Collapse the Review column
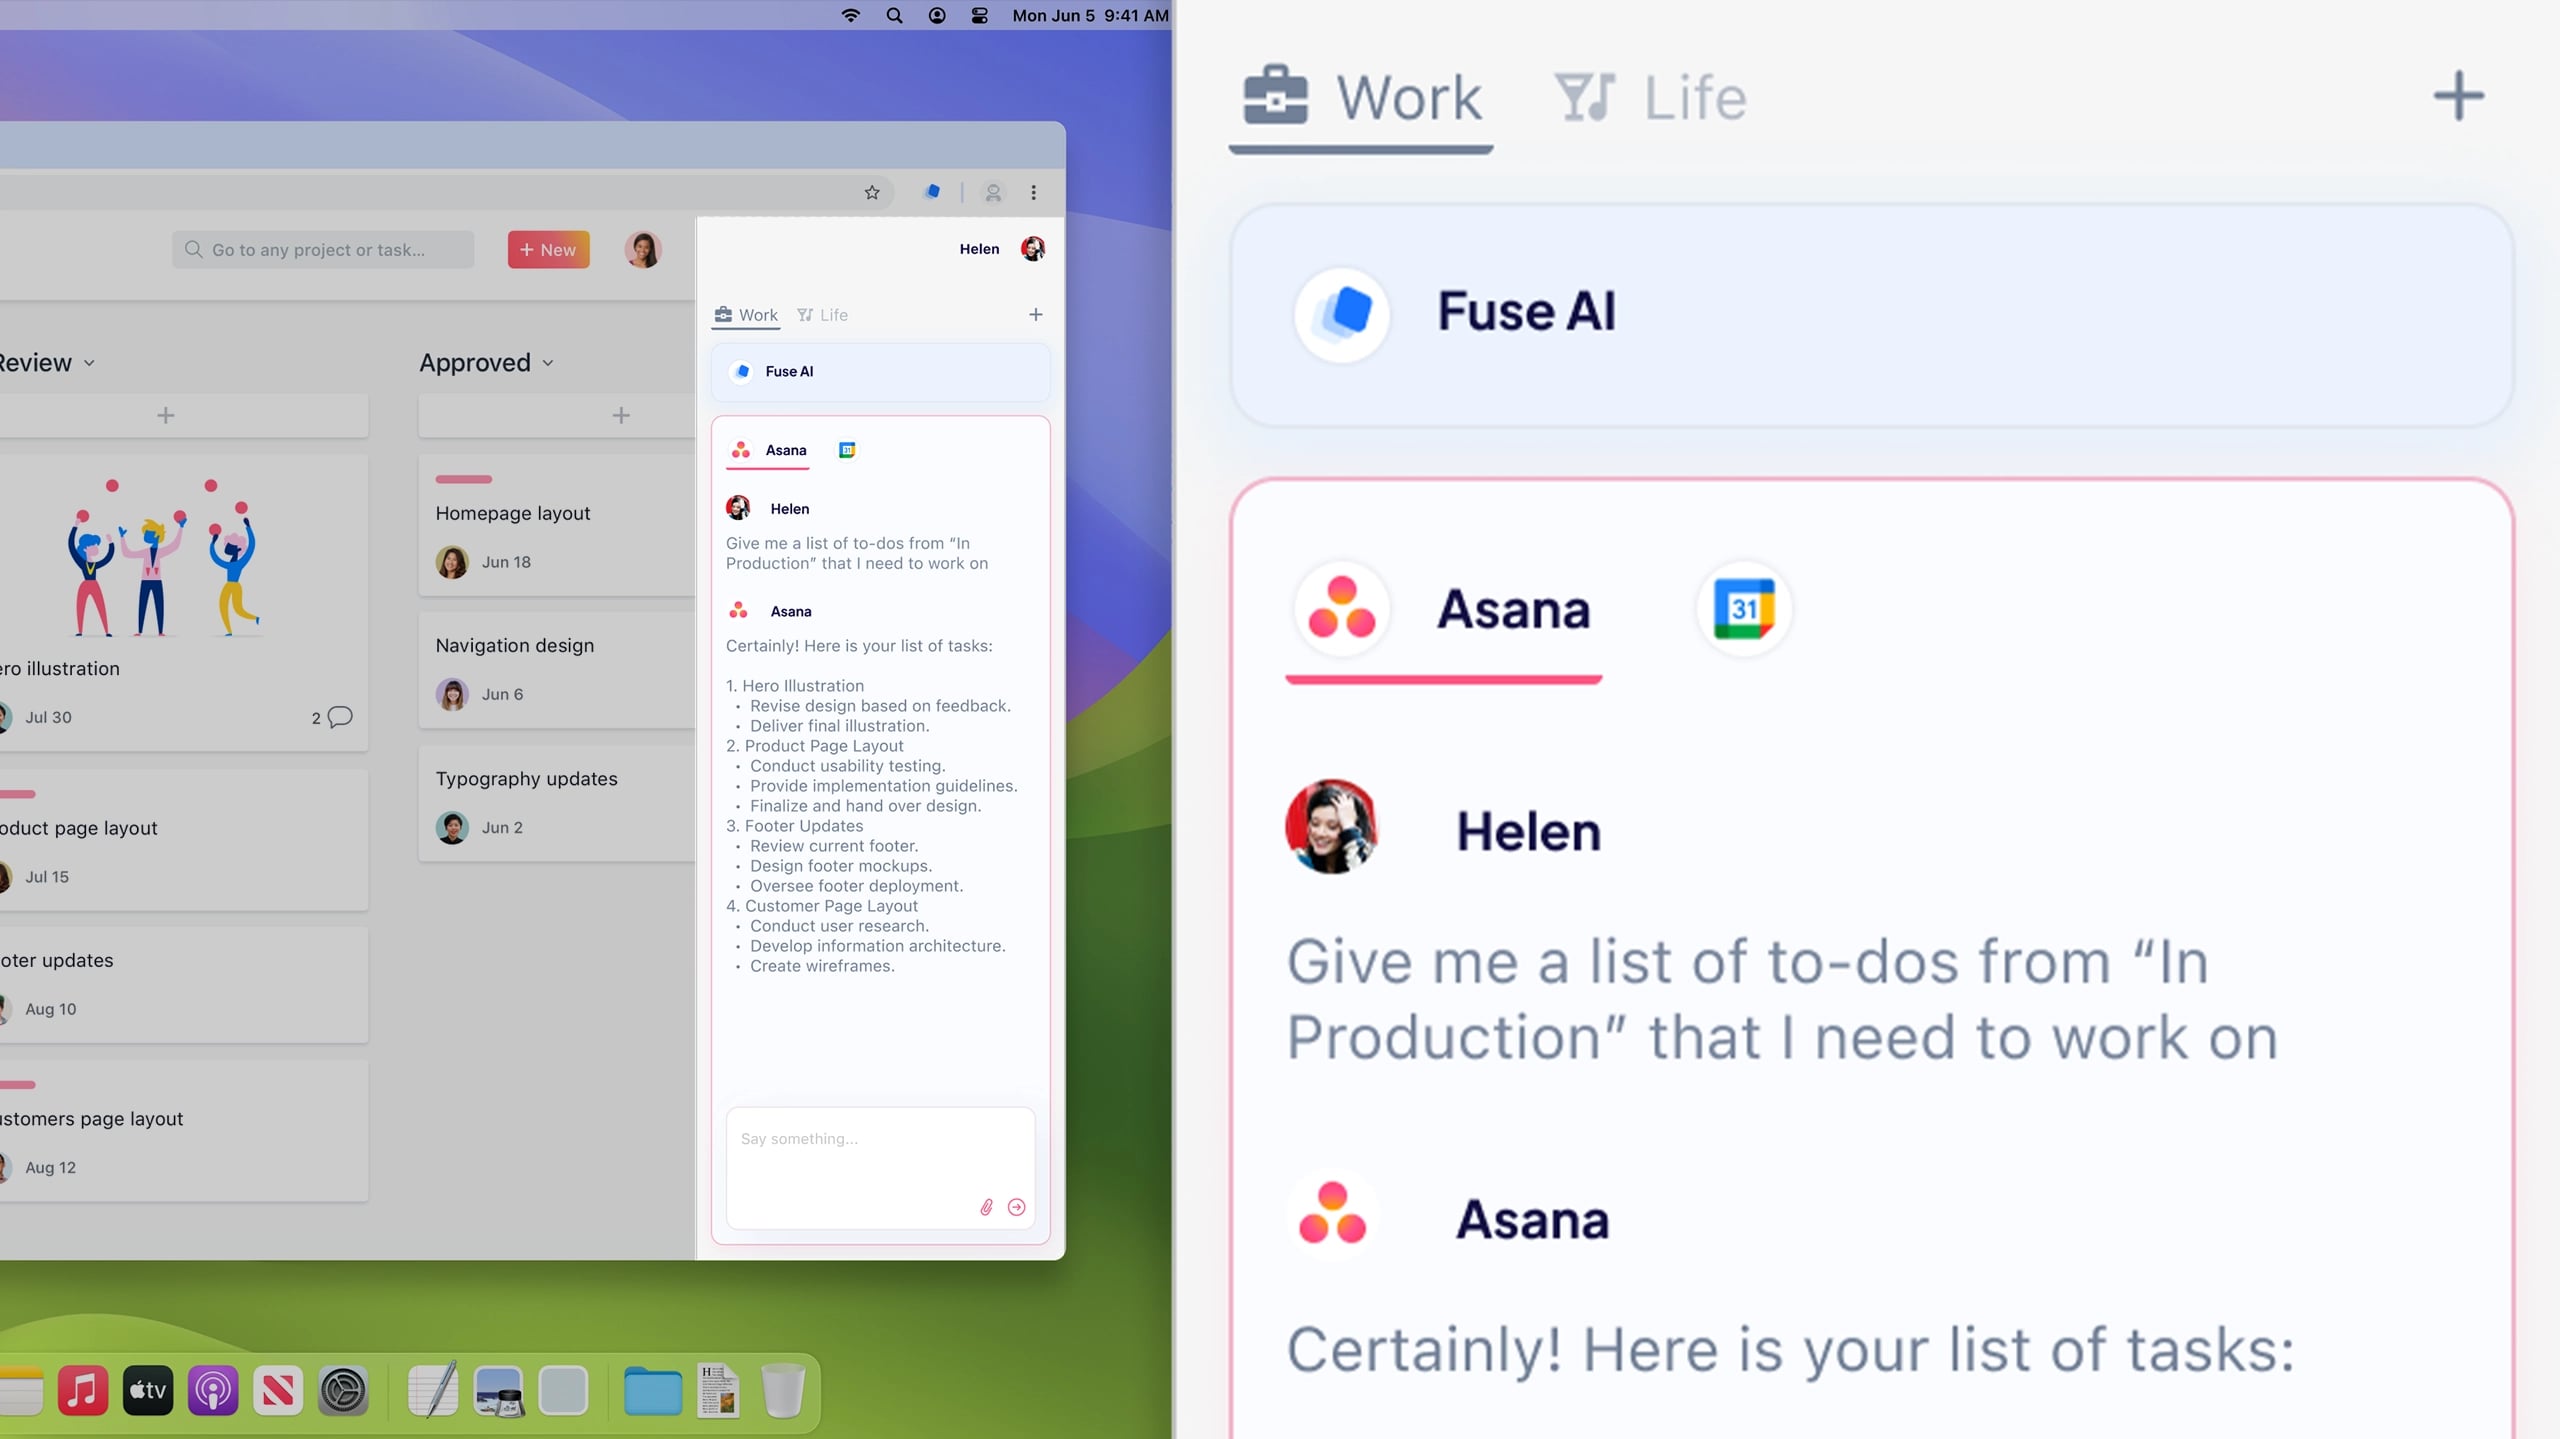This screenshot has height=1439, width=2560. point(90,362)
